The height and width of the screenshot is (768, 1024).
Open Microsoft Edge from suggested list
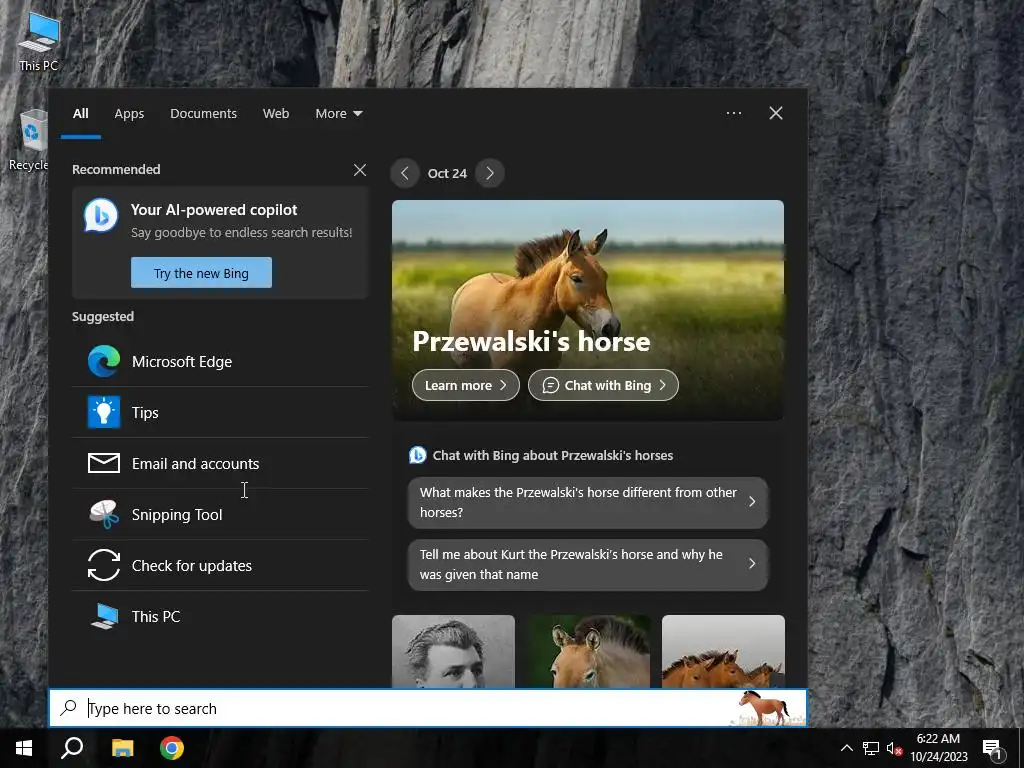(x=220, y=362)
